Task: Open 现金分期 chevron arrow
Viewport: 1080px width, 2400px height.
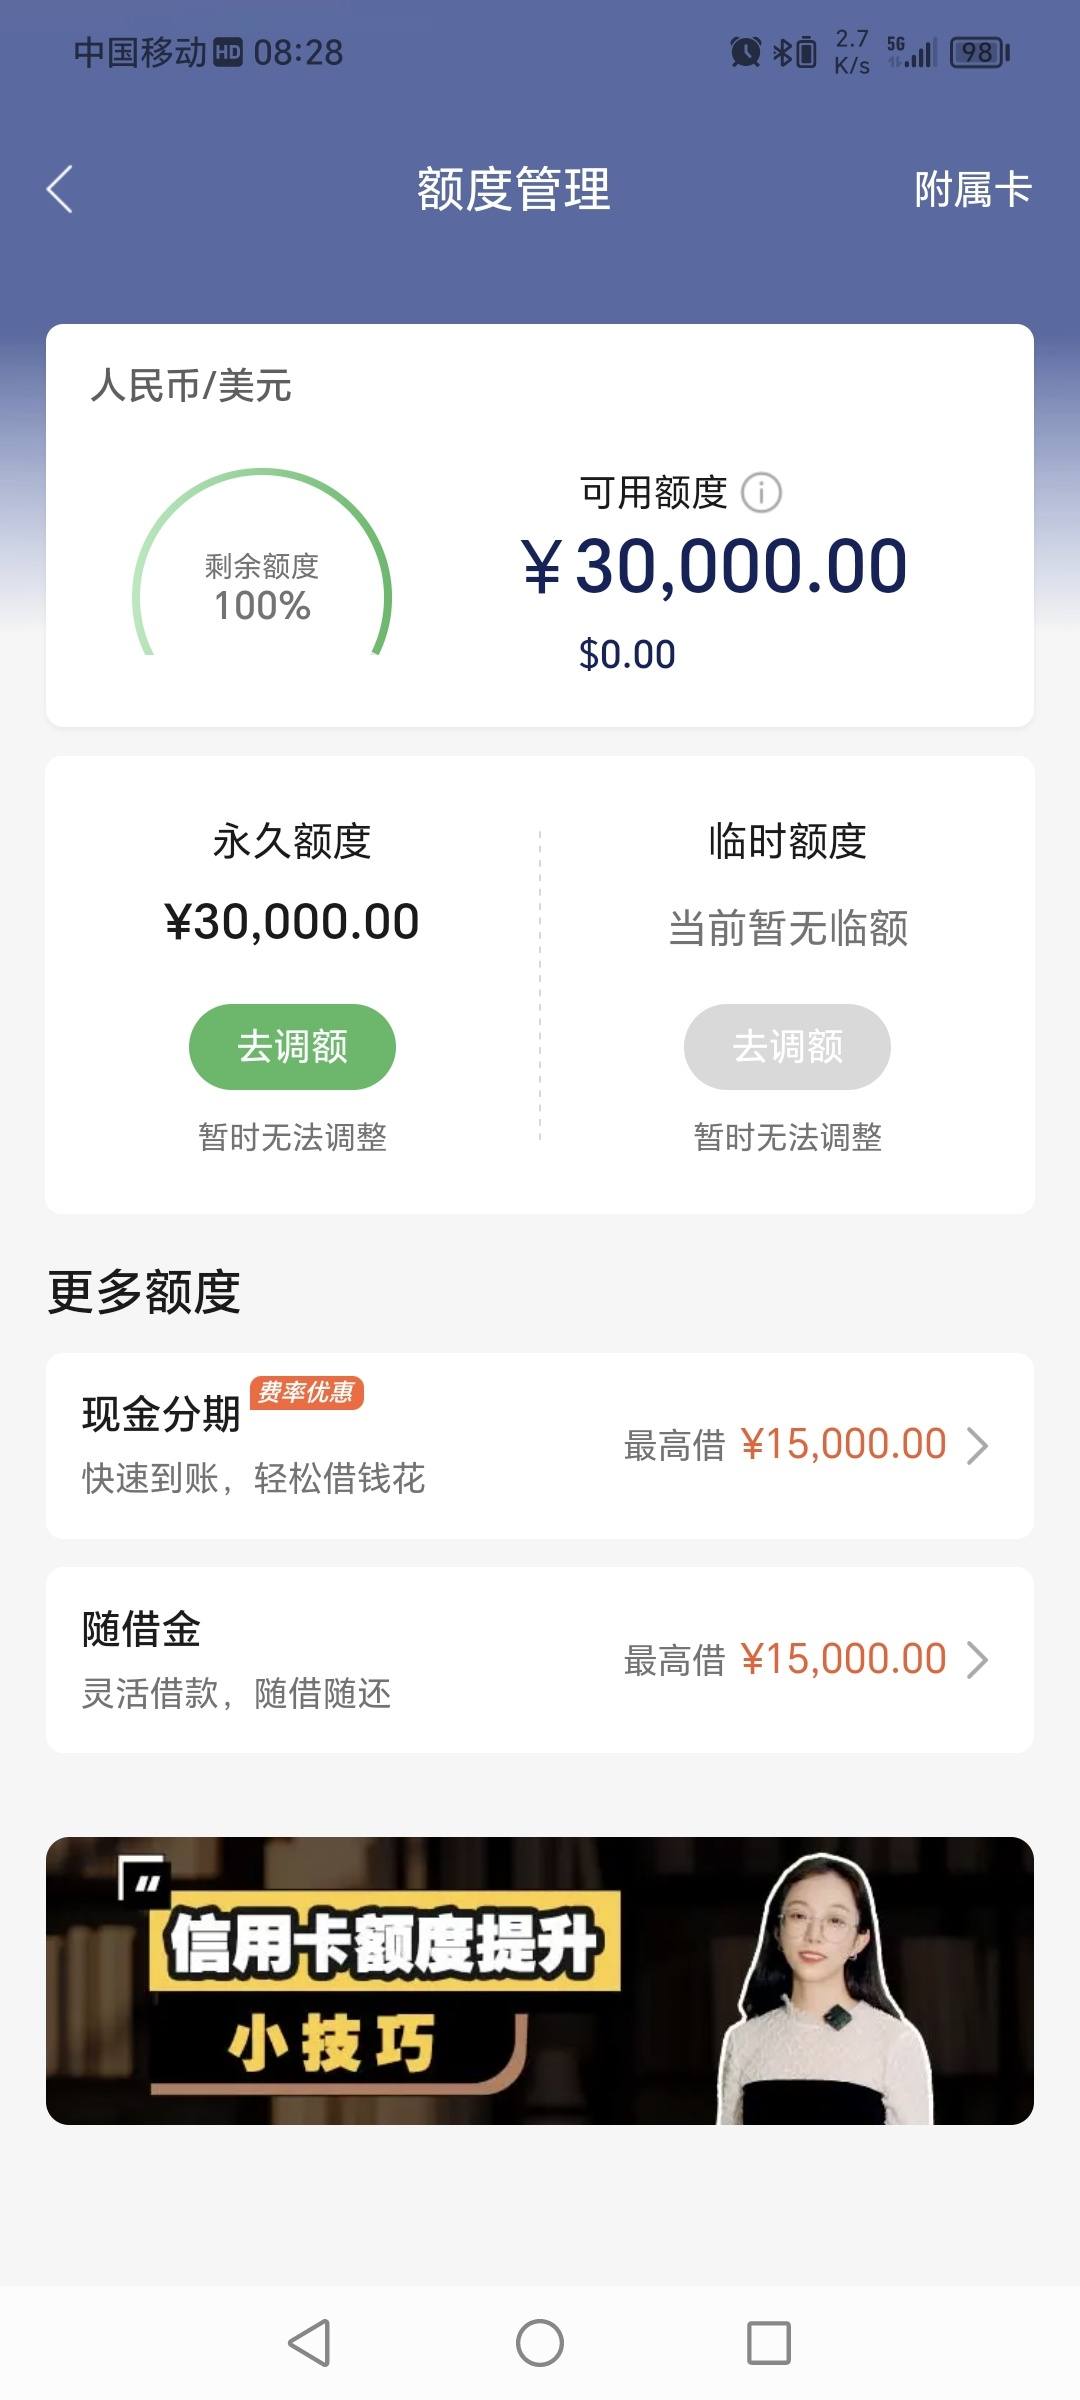Action: point(977,1446)
